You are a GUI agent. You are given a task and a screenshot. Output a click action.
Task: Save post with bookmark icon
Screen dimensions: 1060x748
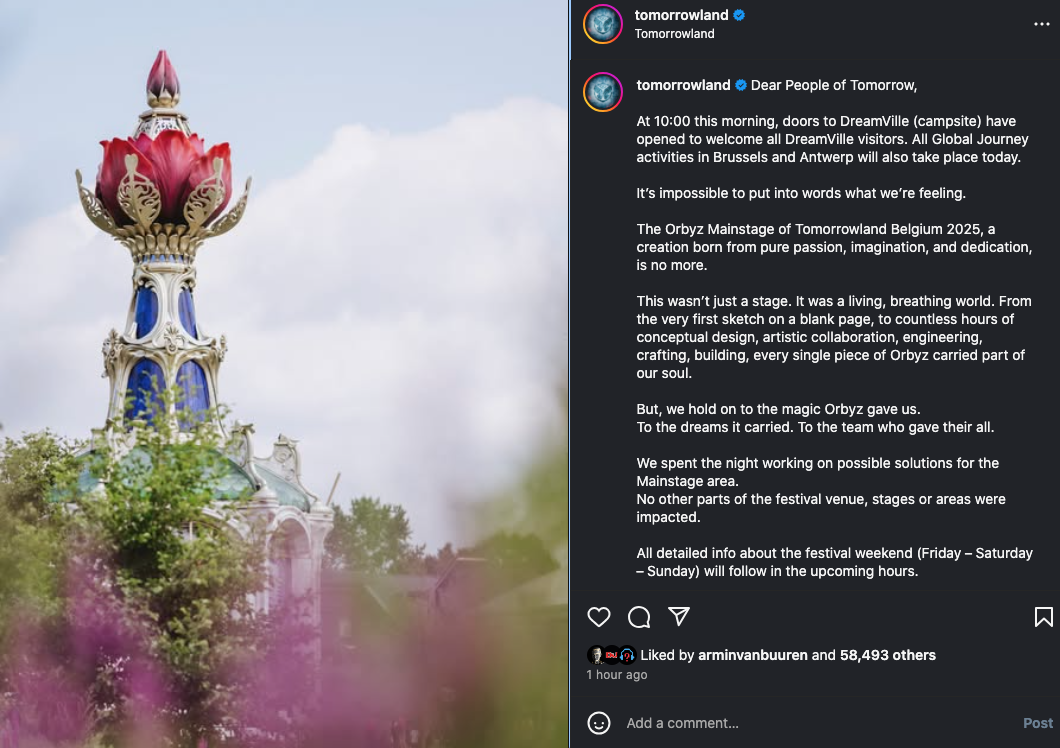tap(1043, 617)
